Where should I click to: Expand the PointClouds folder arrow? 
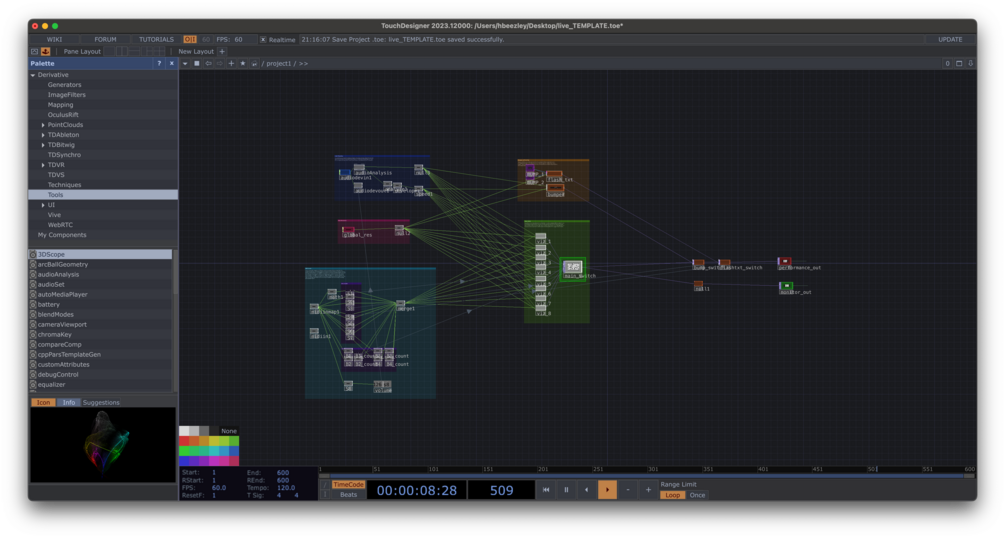tap(43, 125)
